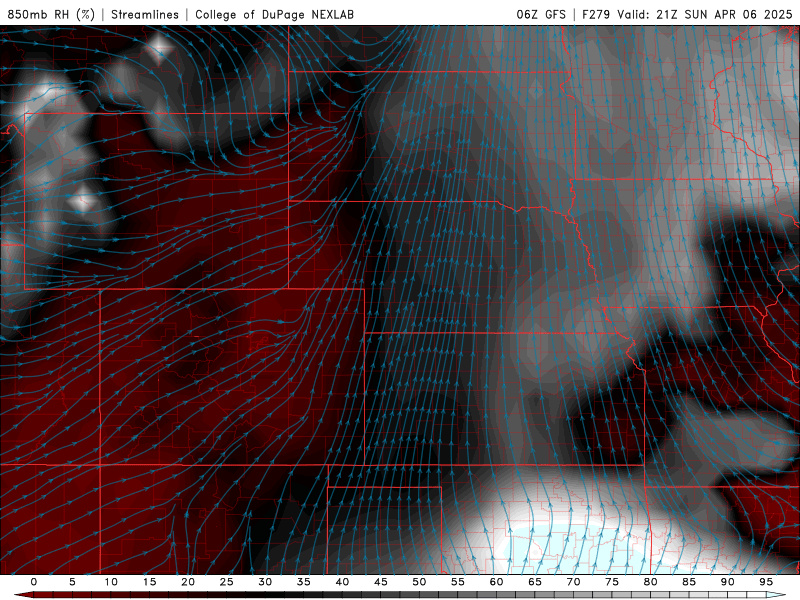
Task: Click the '45' value on color scale
Action: pyautogui.click(x=381, y=582)
